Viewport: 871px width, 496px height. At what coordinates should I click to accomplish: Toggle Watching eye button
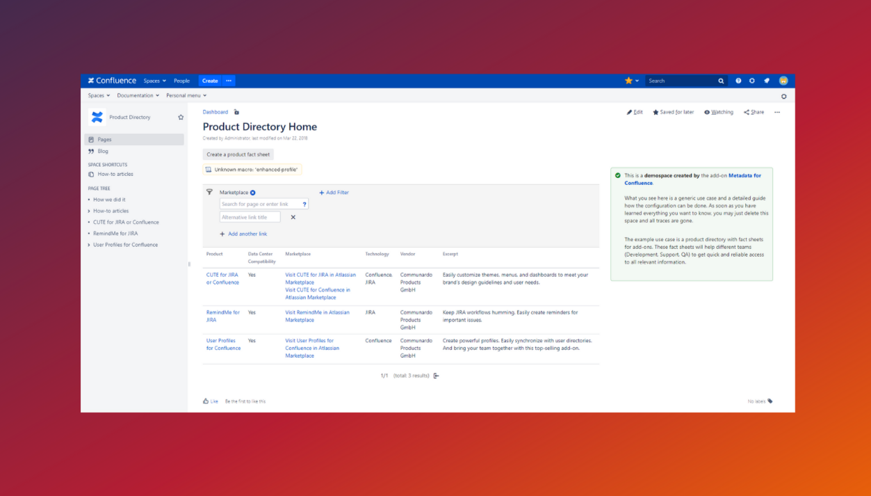point(719,112)
